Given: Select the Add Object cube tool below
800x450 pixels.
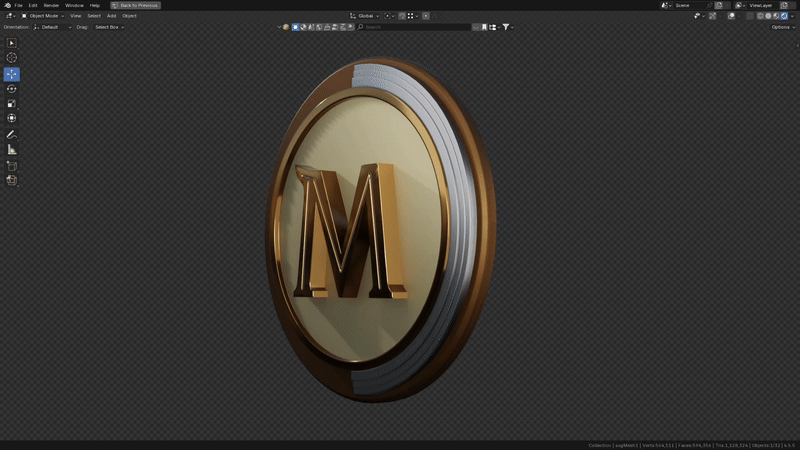Looking at the screenshot, I should point(11,180).
